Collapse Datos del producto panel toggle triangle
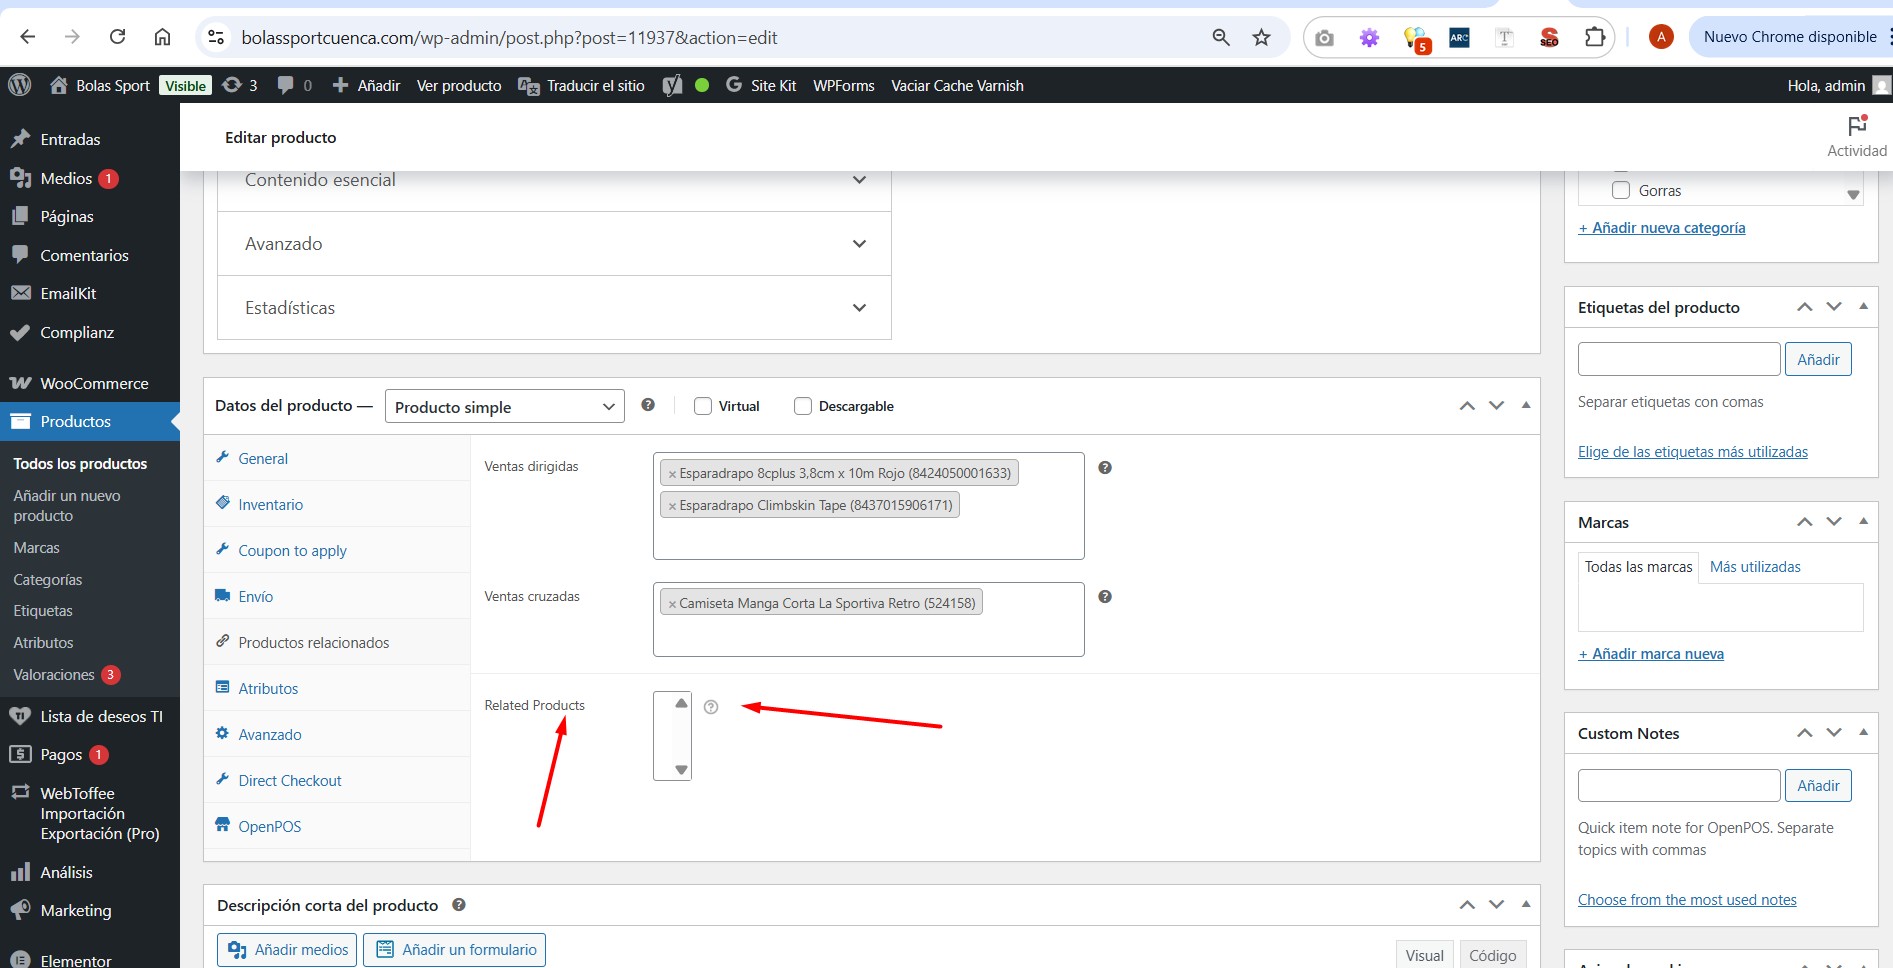This screenshot has height=968, width=1893. [1526, 405]
